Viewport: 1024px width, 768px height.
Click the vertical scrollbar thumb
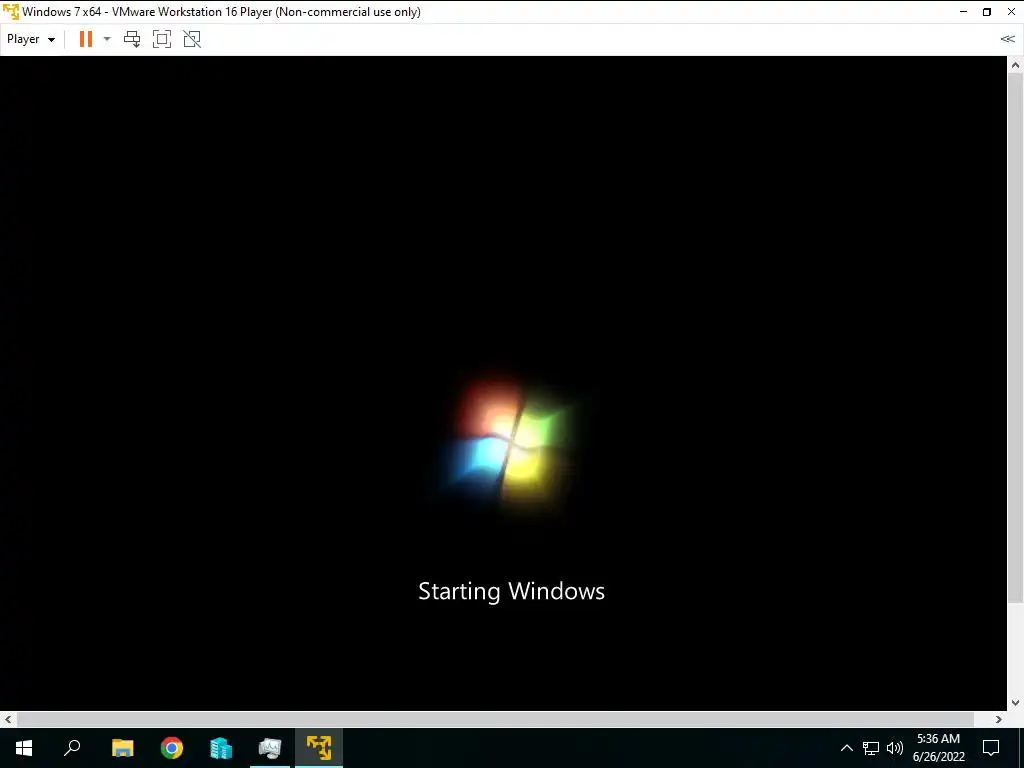pos(1016,337)
